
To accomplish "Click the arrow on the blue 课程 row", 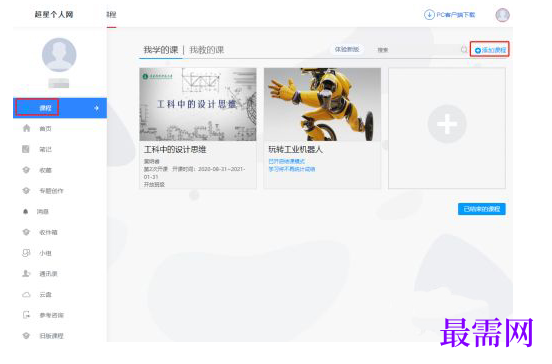I will pyautogui.click(x=96, y=108).
